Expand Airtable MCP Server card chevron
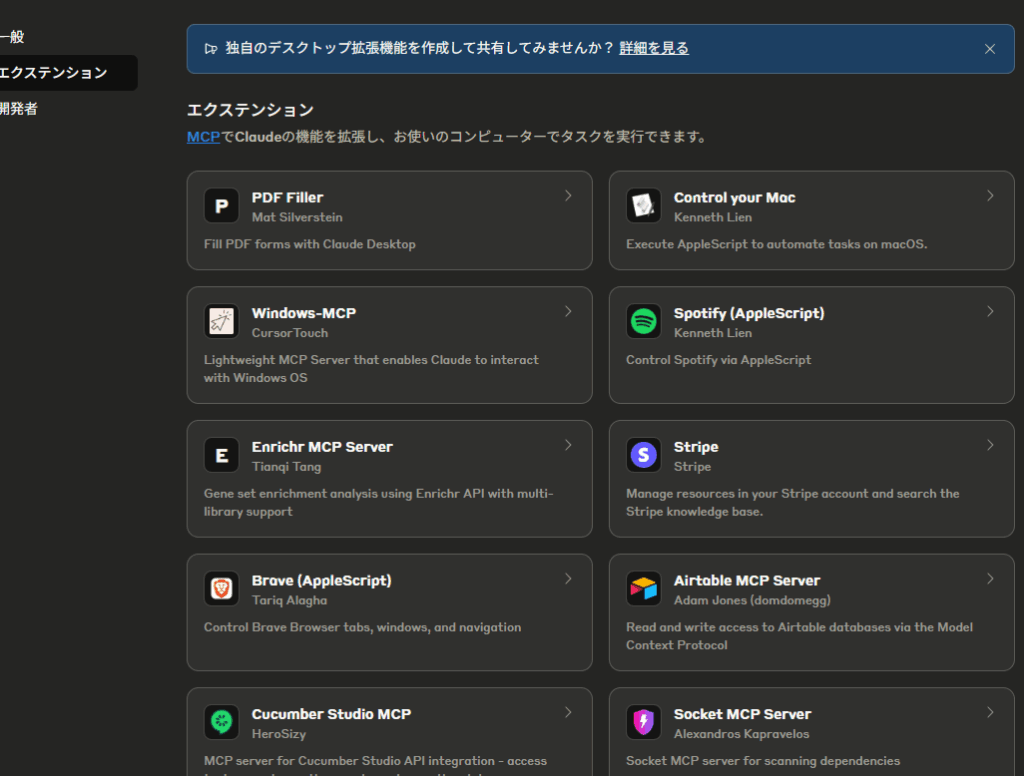 (x=990, y=579)
